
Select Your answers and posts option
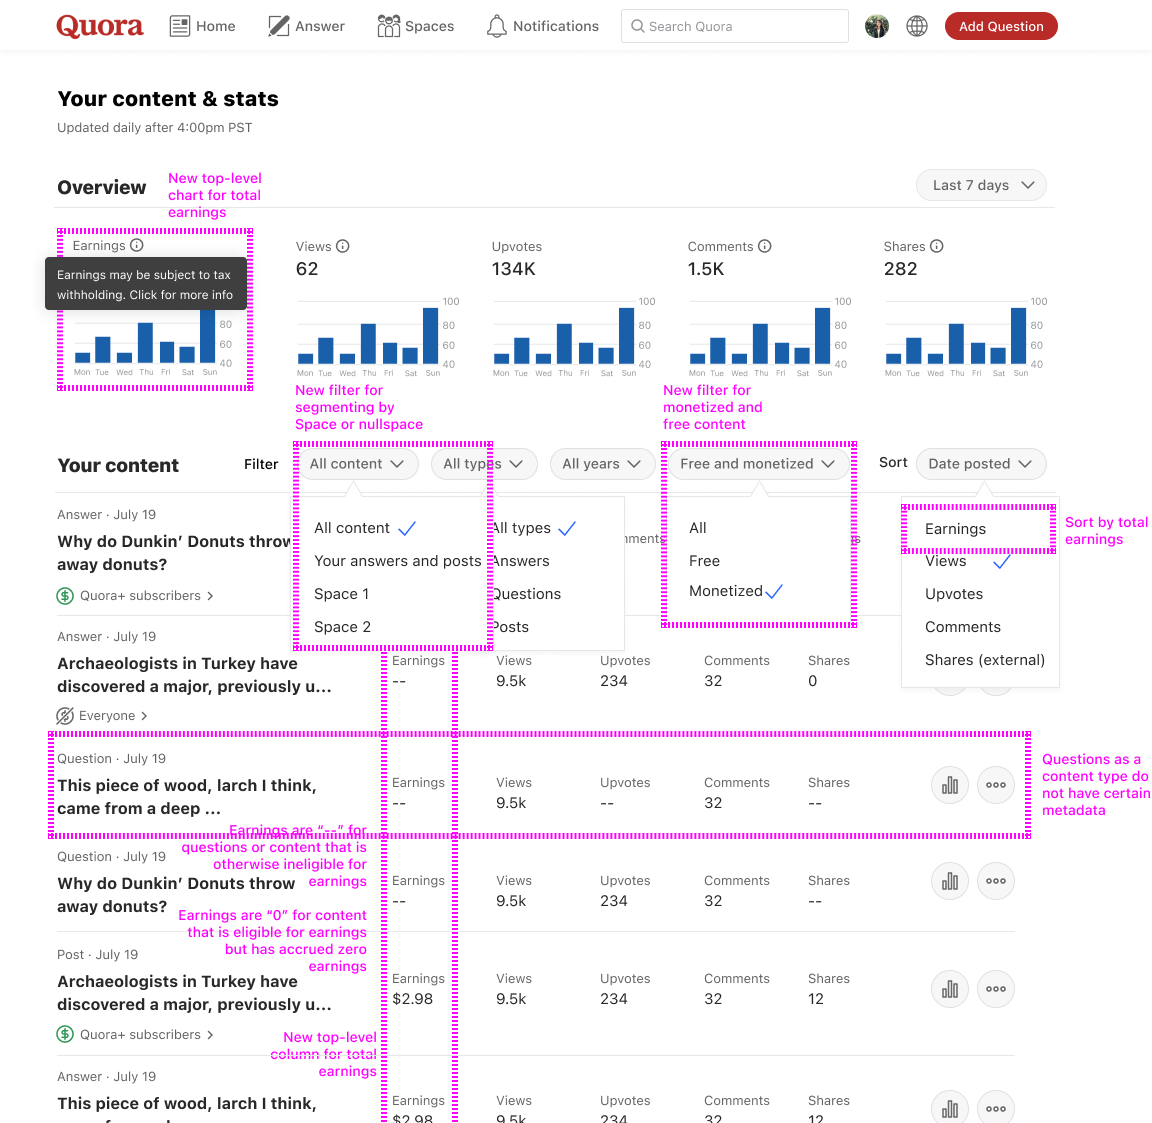[x=397, y=561]
